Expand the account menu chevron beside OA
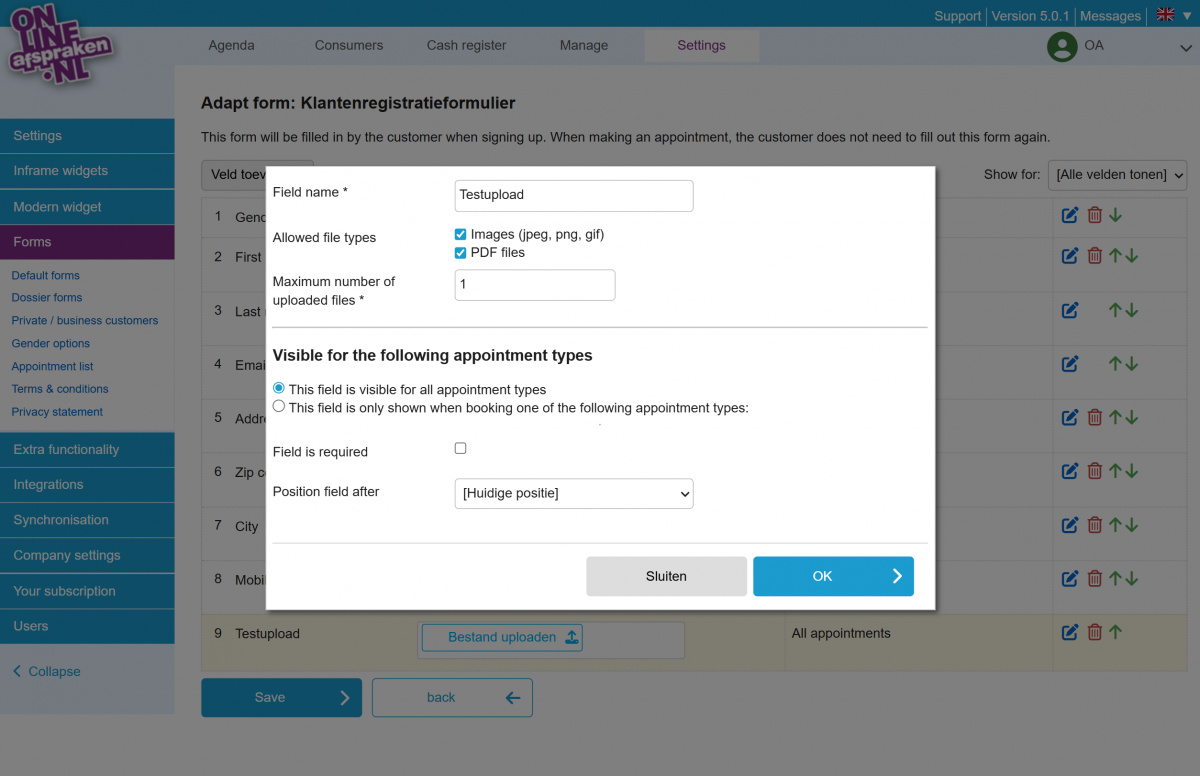Viewport: 1200px width, 776px height. [x=1188, y=46]
